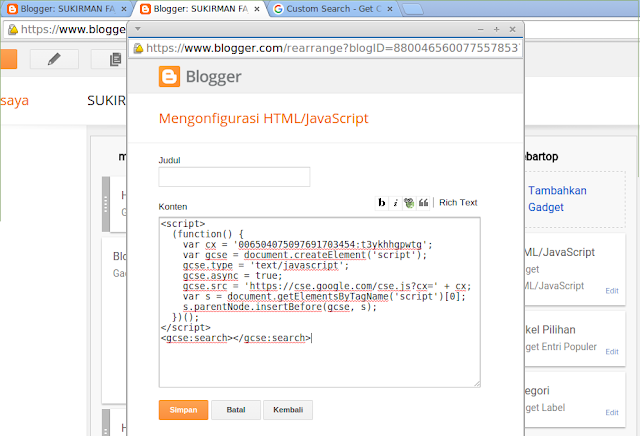
Task: Click the main window lock icon in address bar
Action: (x=13, y=29)
